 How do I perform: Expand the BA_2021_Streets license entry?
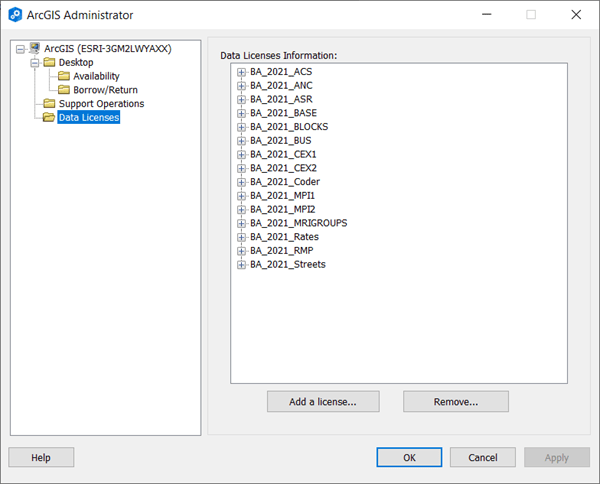coord(241,265)
